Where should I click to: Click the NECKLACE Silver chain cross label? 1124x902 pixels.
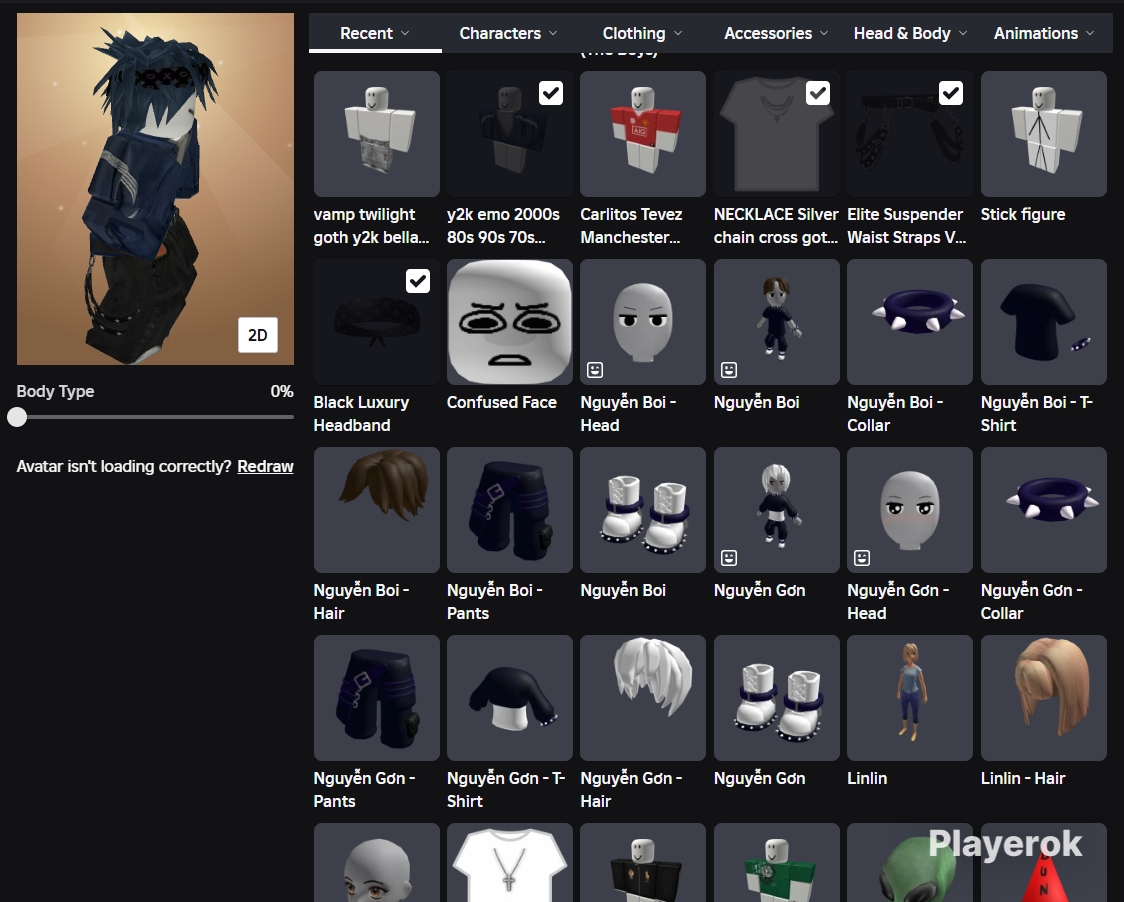click(x=776, y=226)
